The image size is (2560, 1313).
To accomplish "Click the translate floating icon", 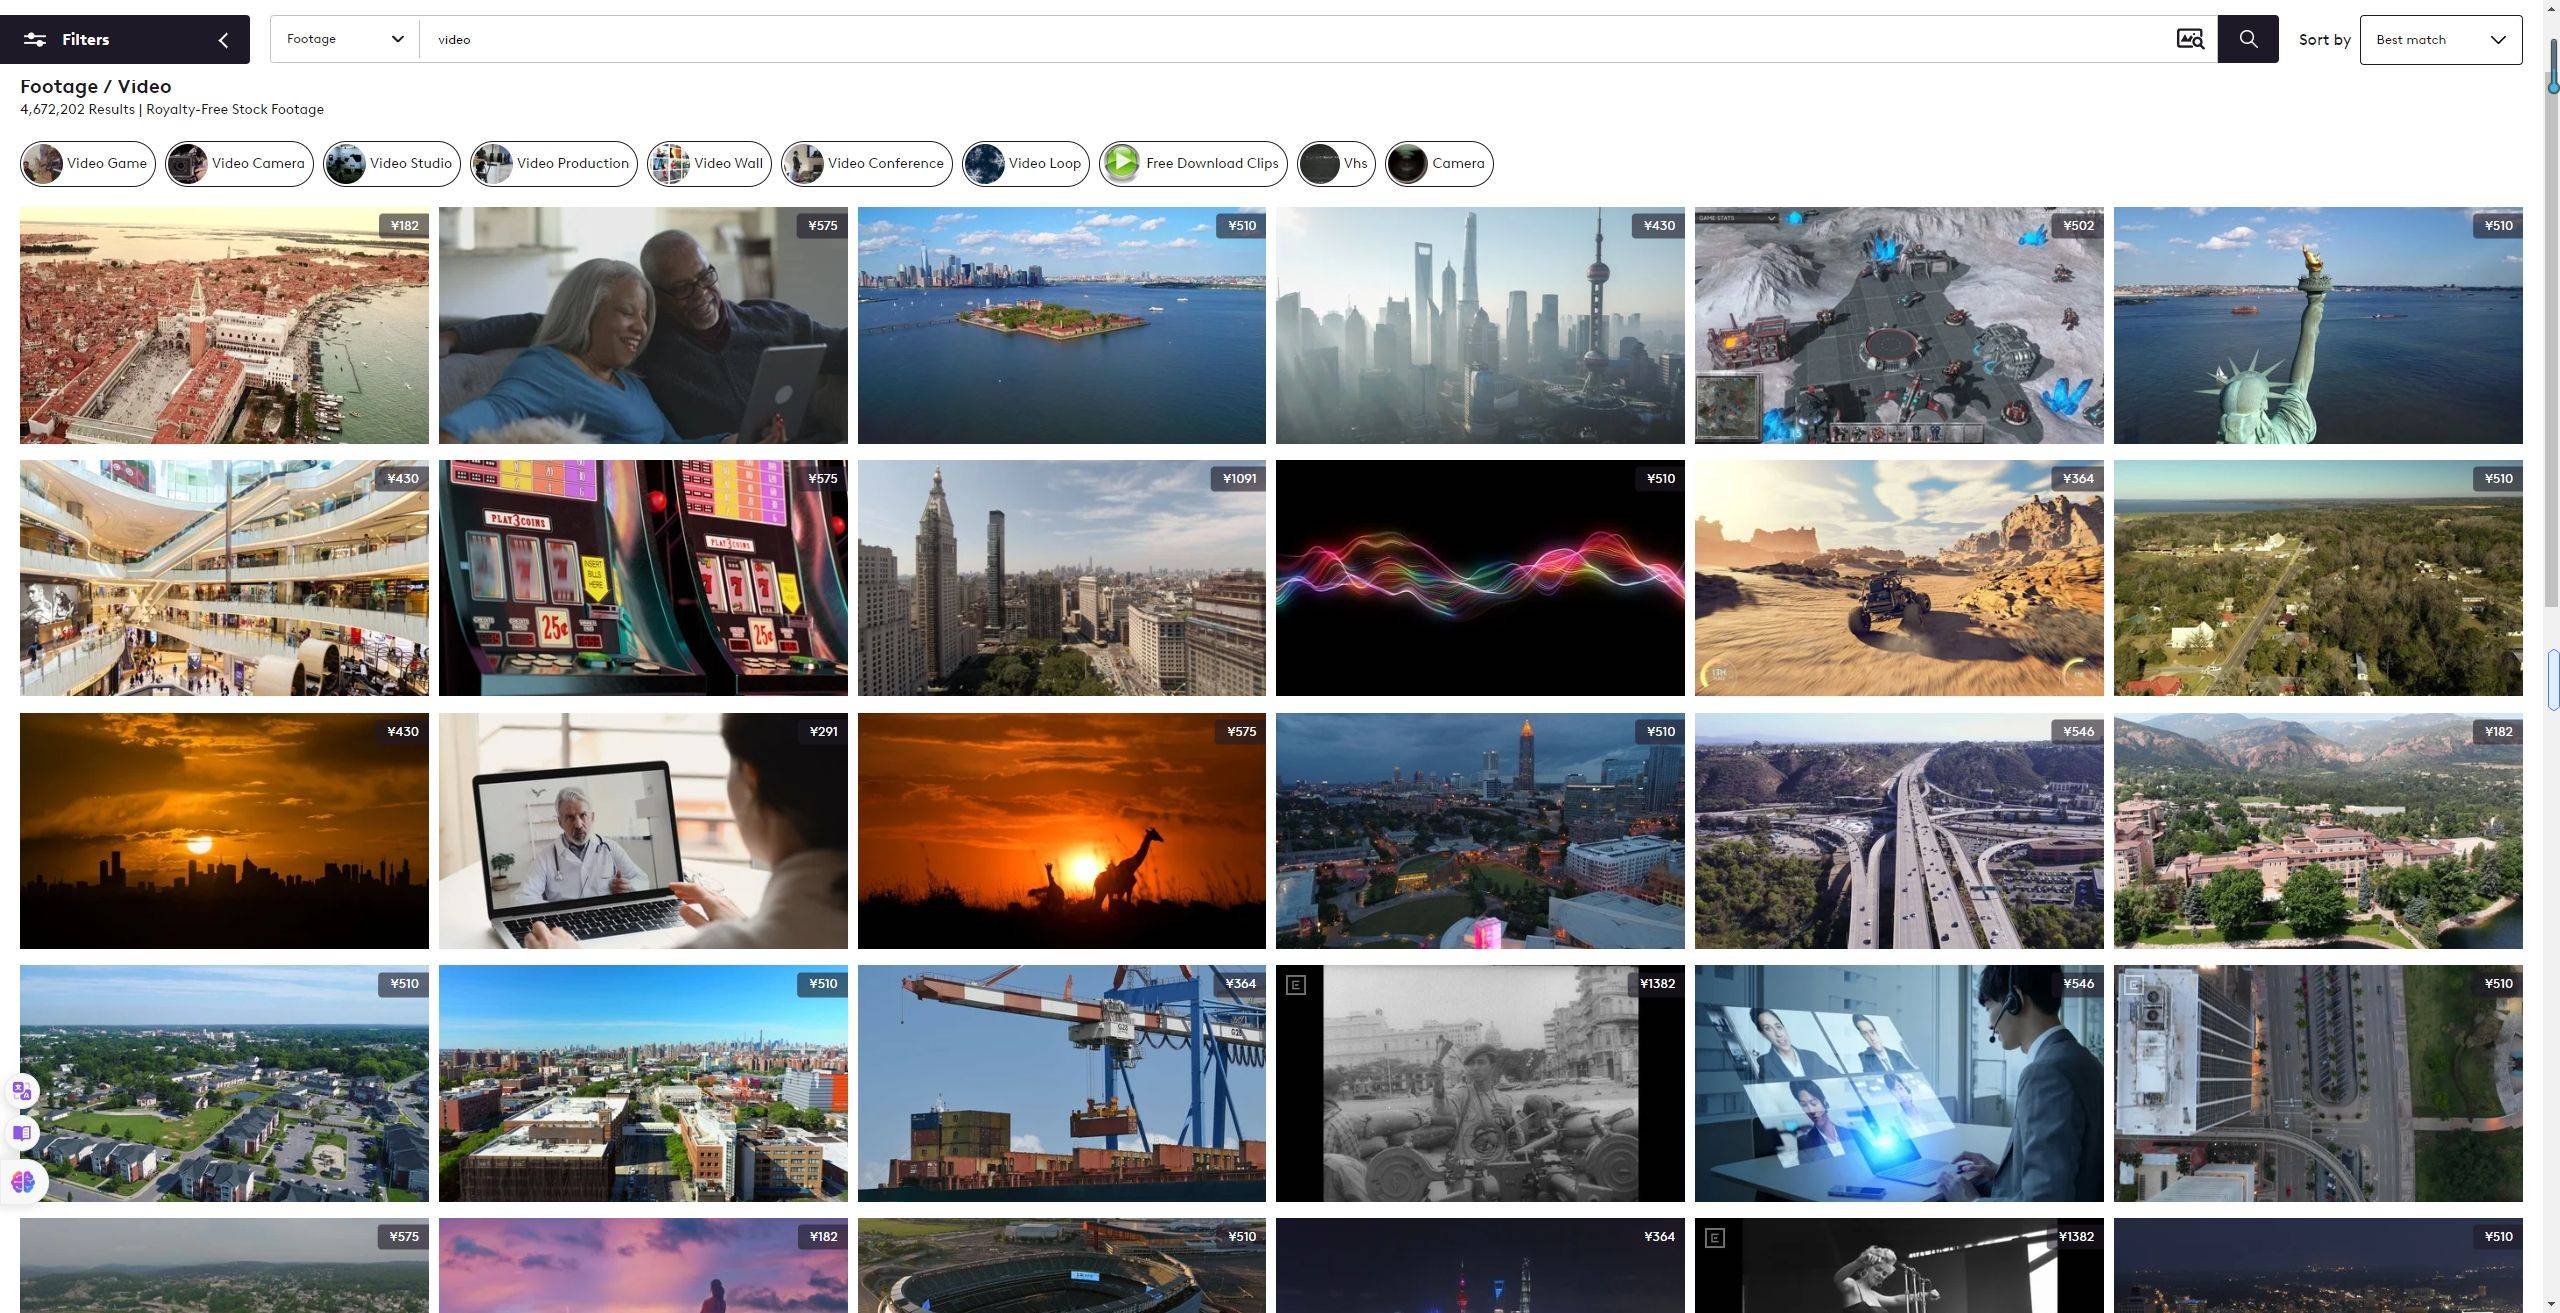I will click(x=23, y=1091).
